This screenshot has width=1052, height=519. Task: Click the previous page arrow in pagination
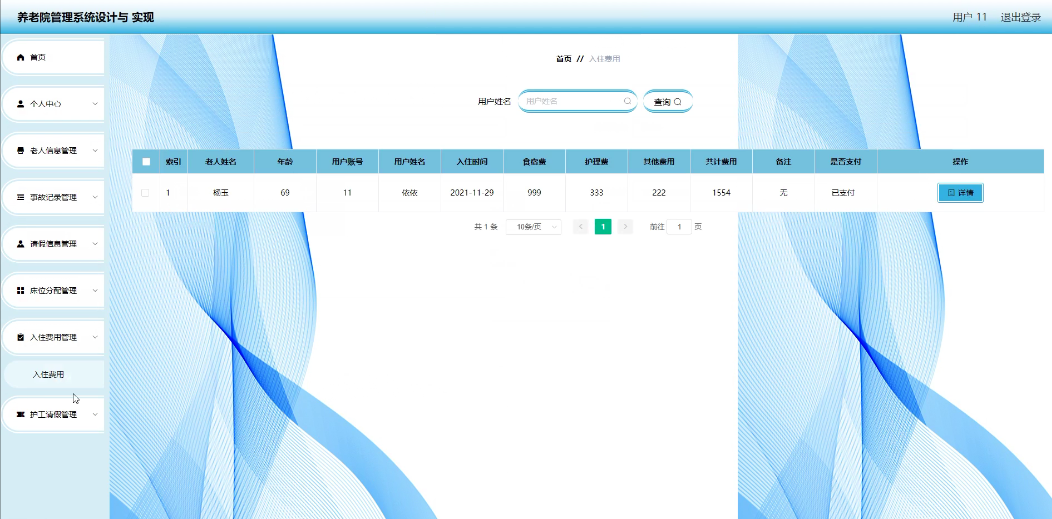pyautogui.click(x=581, y=227)
